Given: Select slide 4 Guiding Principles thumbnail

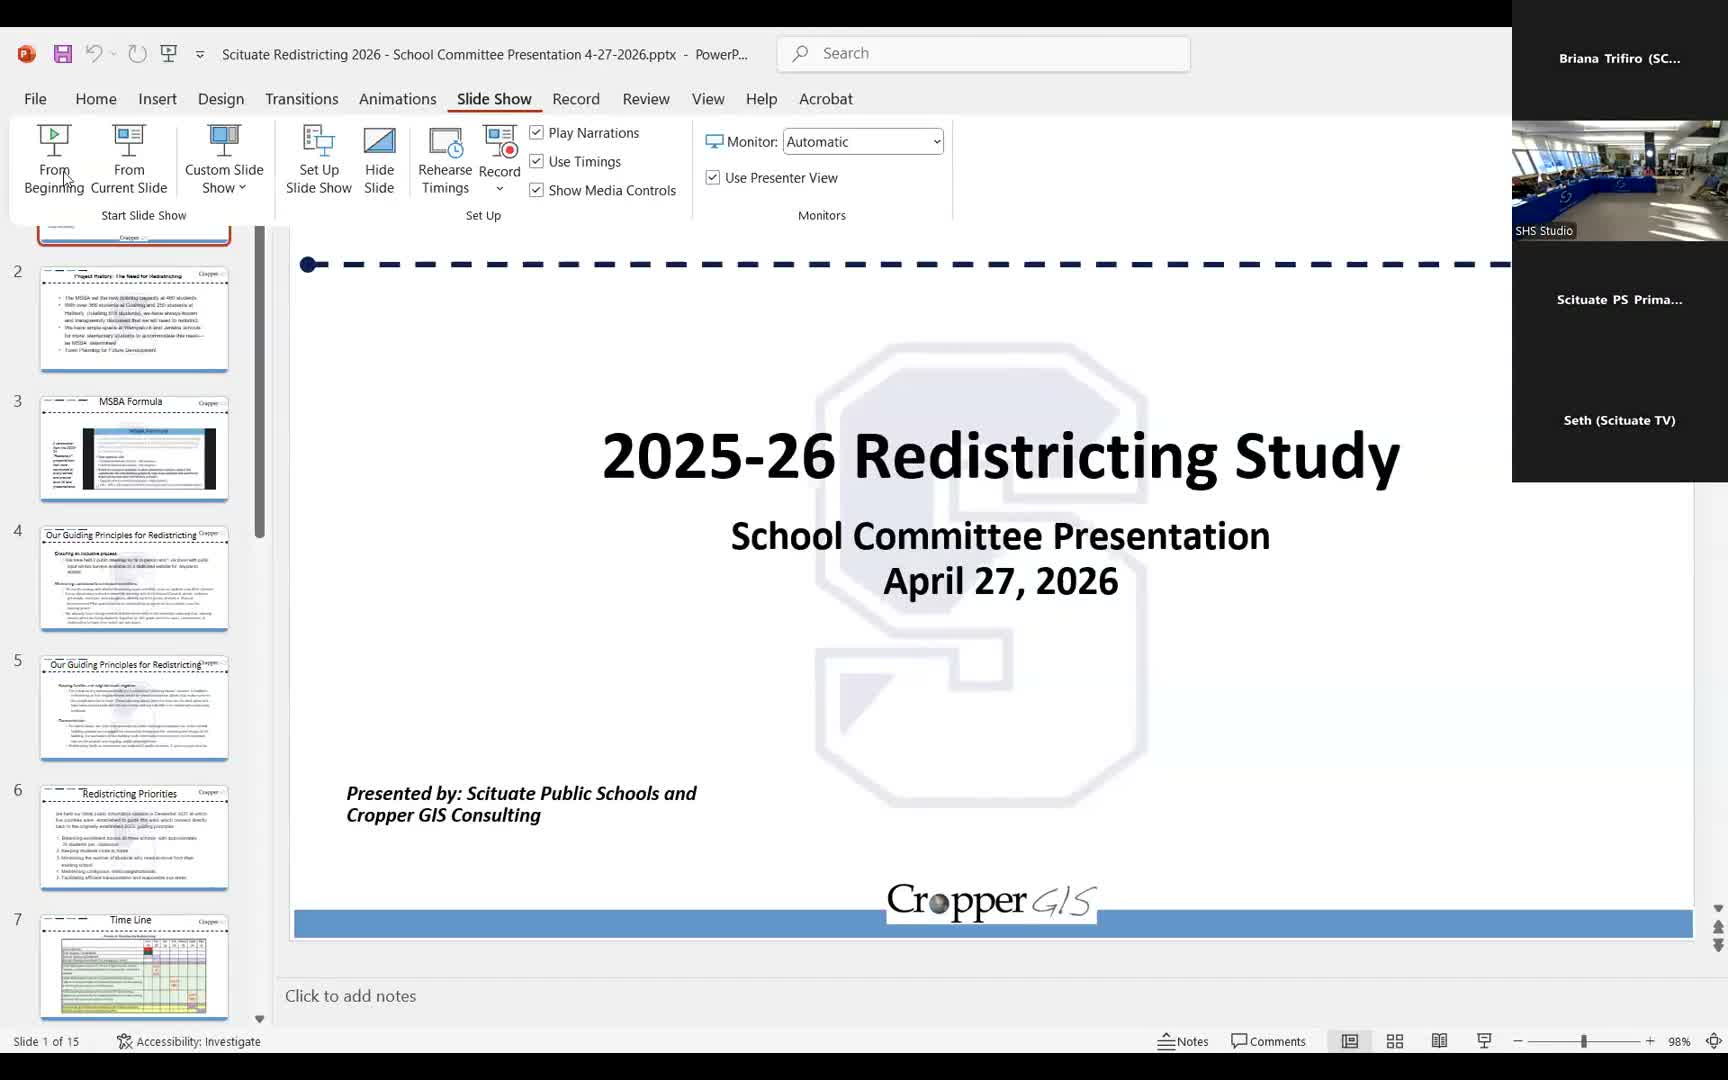Looking at the screenshot, I should tap(134, 578).
